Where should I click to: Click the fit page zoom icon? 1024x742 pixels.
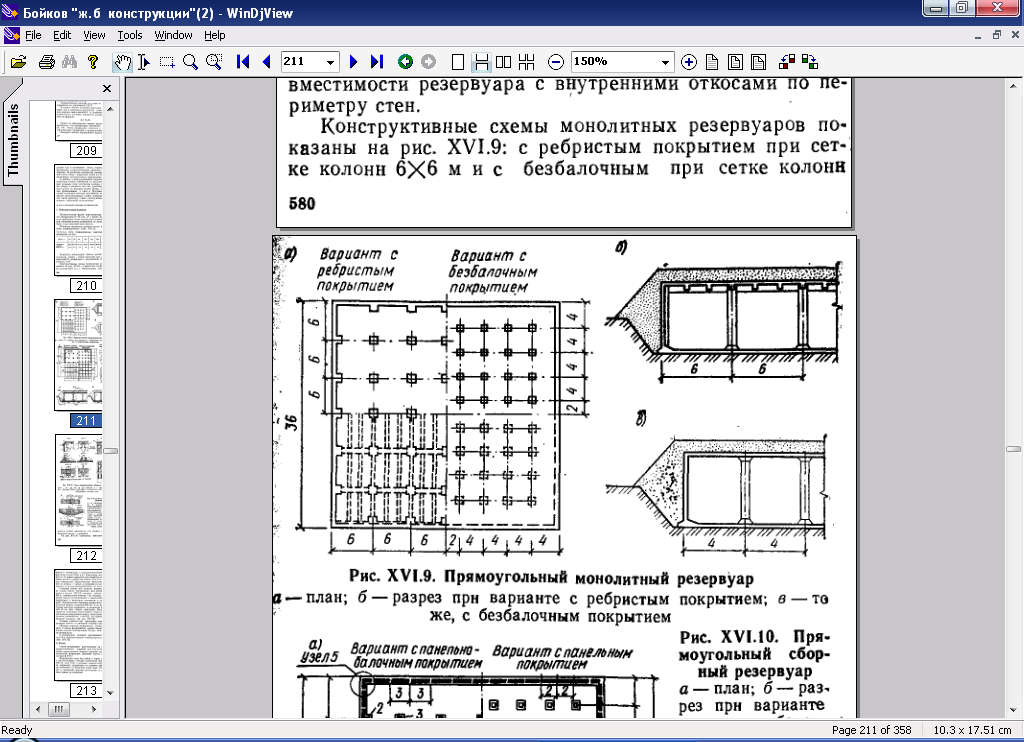pyautogui.click(x=735, y=62)
